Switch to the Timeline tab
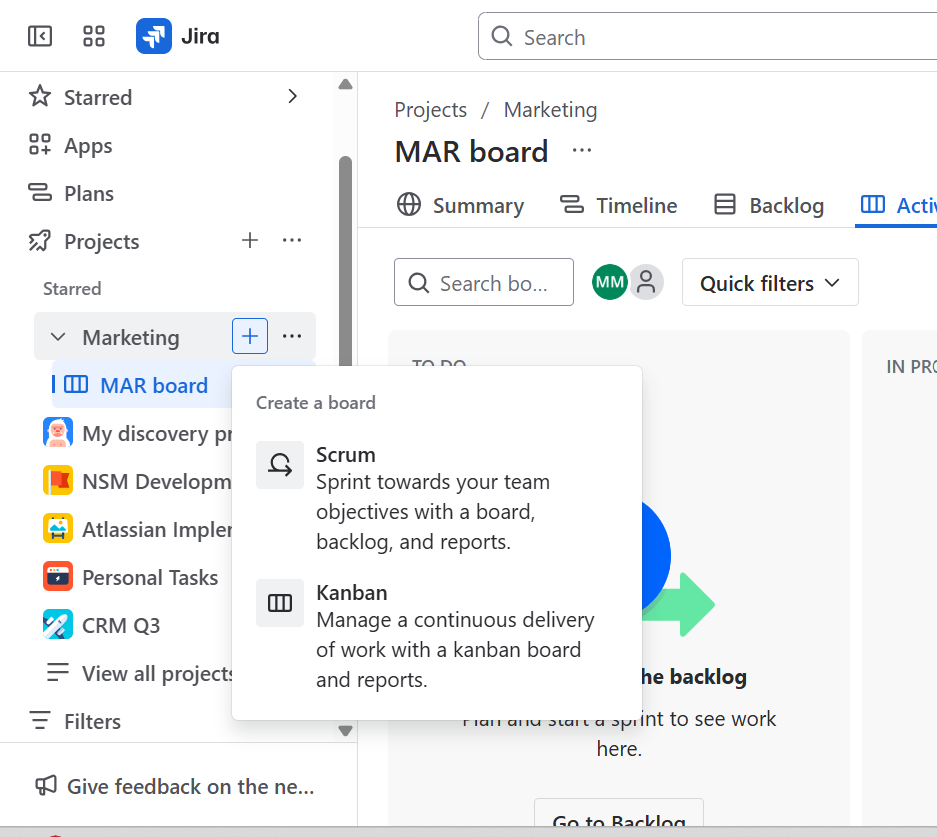 pos(618,205)
